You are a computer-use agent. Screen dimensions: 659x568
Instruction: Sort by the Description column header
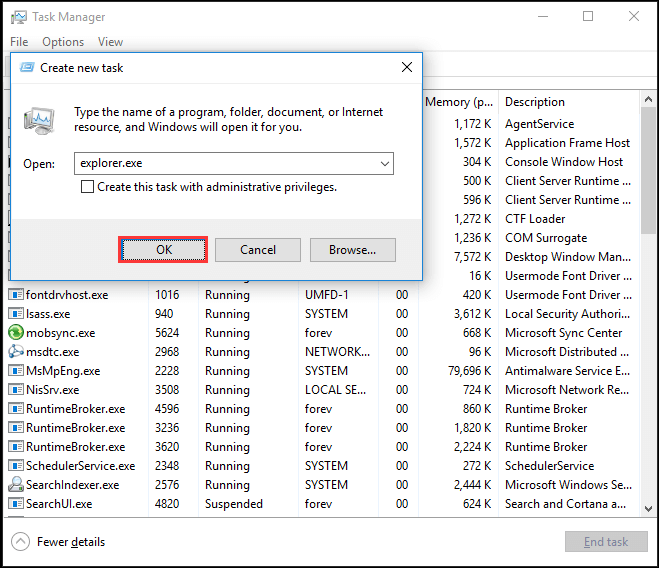[535, 102]
